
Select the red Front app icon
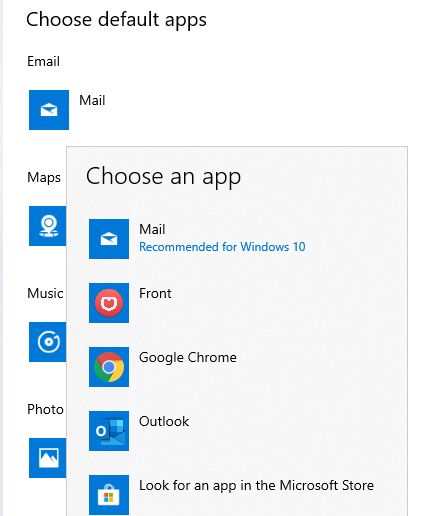[x=109, y=303]
